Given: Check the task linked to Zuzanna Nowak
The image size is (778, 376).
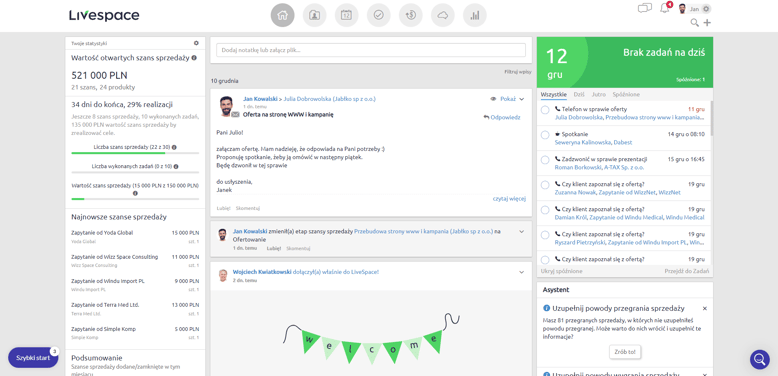Looking at the screenshot, I should 545,185.
